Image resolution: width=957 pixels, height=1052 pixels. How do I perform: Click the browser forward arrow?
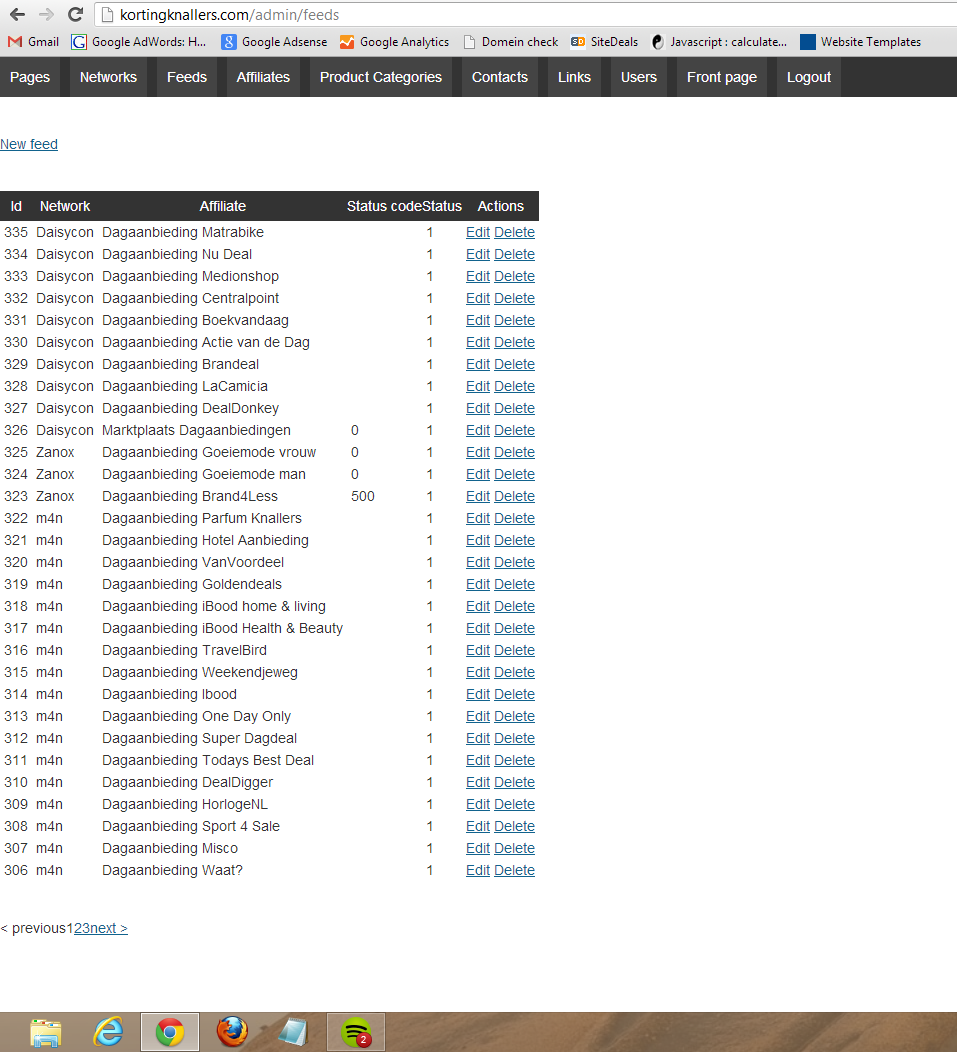(x=46, y=14)
